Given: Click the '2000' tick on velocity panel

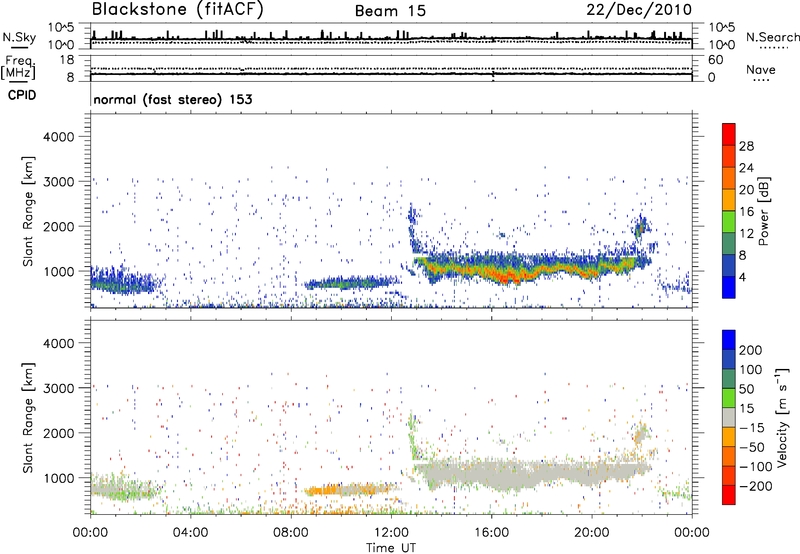Looking at the screenshot, I should coord(58,433).
